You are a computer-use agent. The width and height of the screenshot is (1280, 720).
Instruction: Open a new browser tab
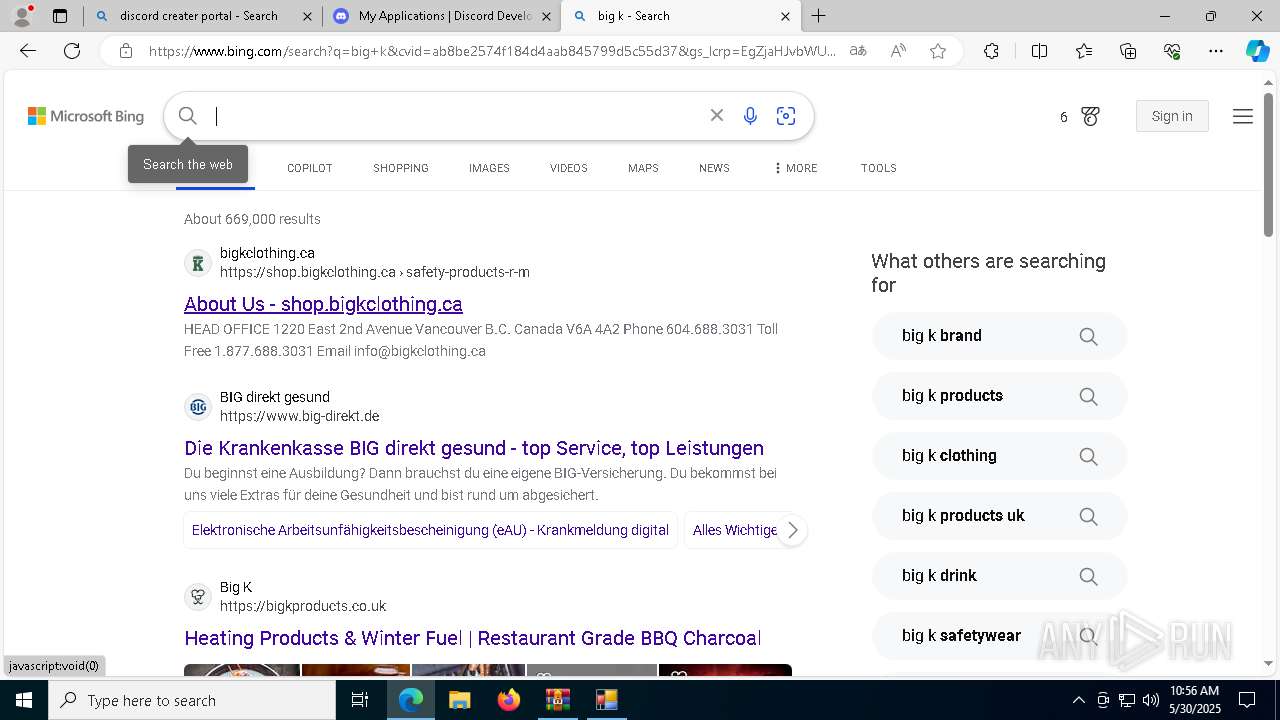coord(819,16)
